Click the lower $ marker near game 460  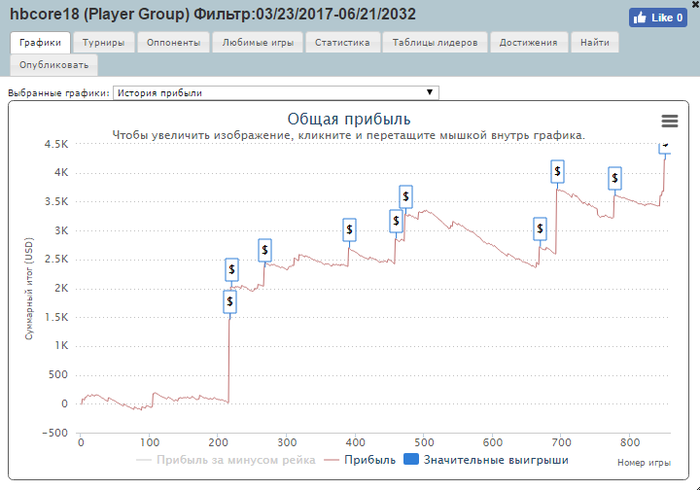(396, 221)
